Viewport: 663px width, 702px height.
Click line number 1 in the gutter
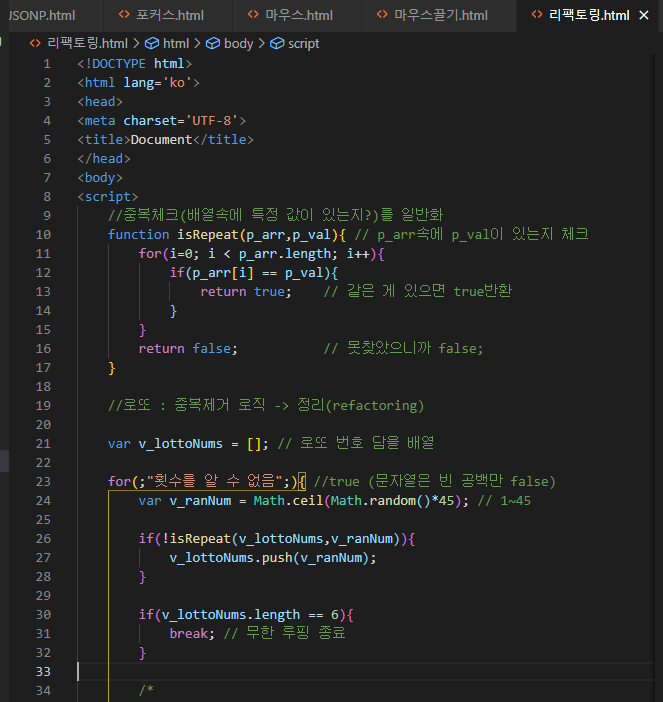pyautogui.click(x=47, y=64)
